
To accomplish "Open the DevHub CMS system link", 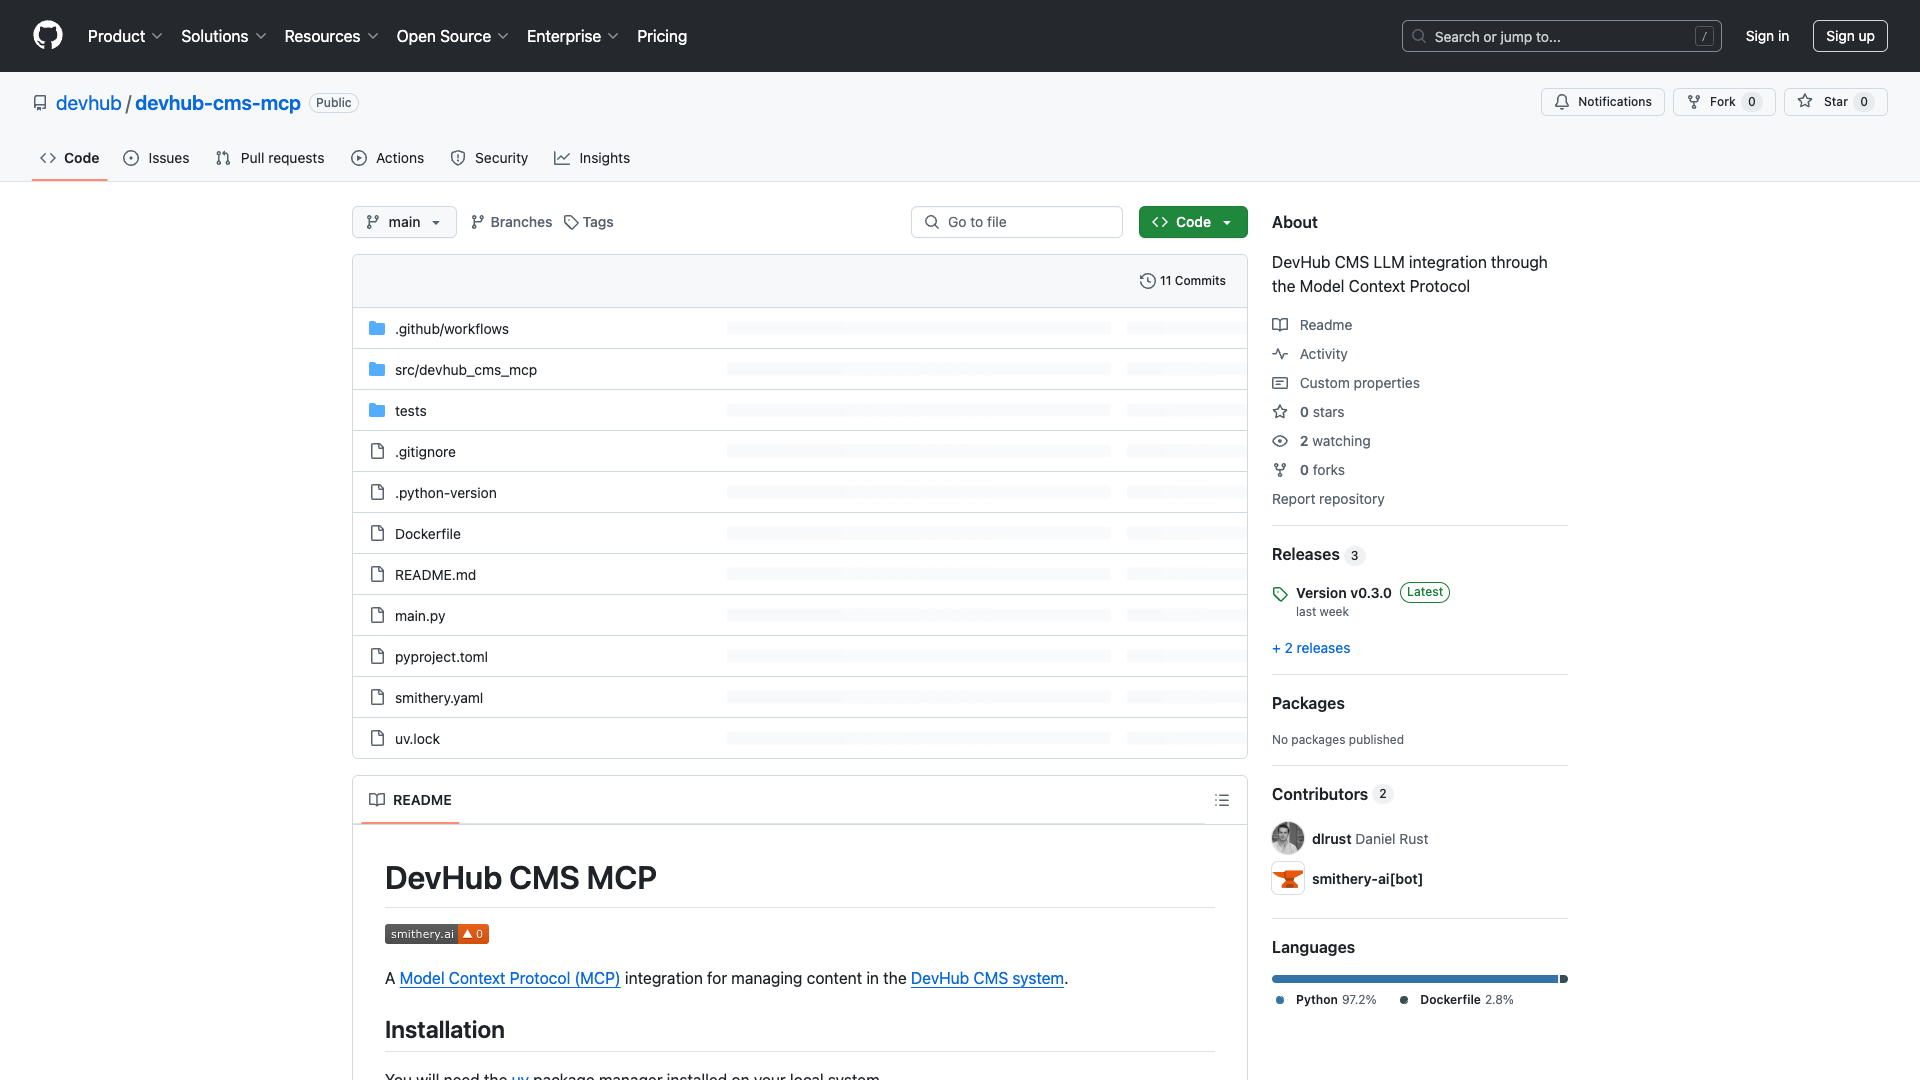I will [987, 978].
